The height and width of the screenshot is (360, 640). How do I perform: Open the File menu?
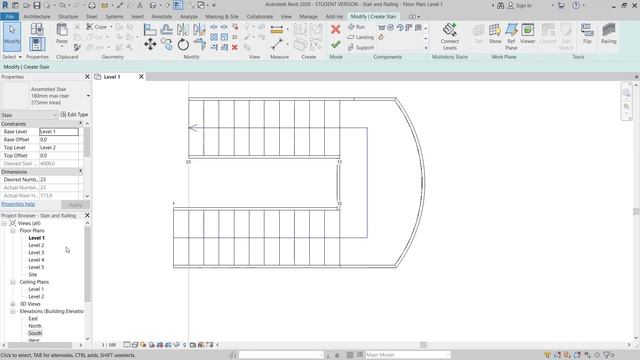9,17
